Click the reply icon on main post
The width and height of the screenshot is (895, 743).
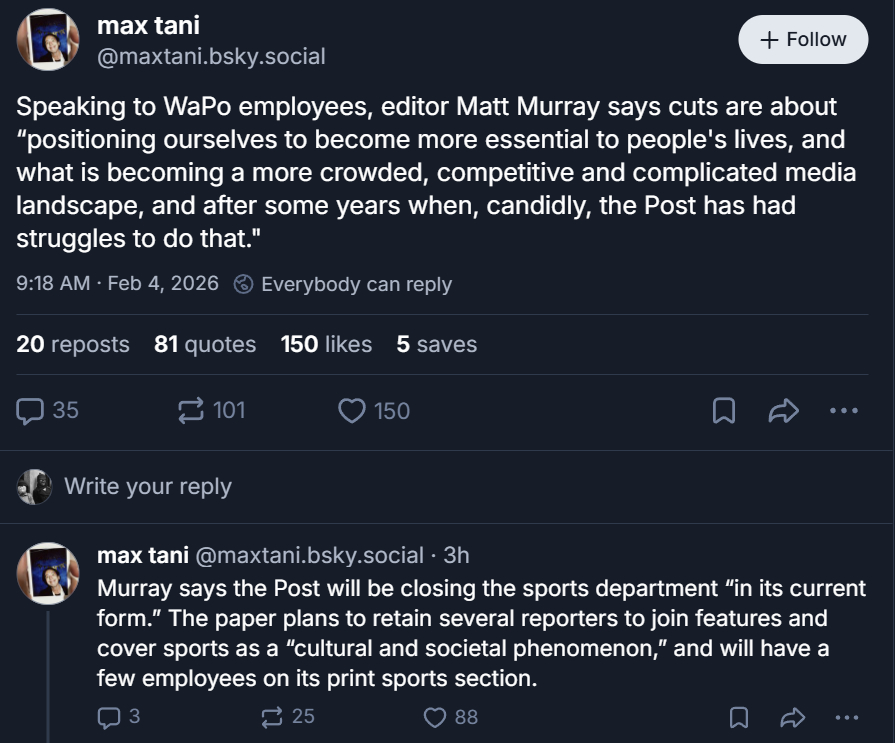pos(32,411)
